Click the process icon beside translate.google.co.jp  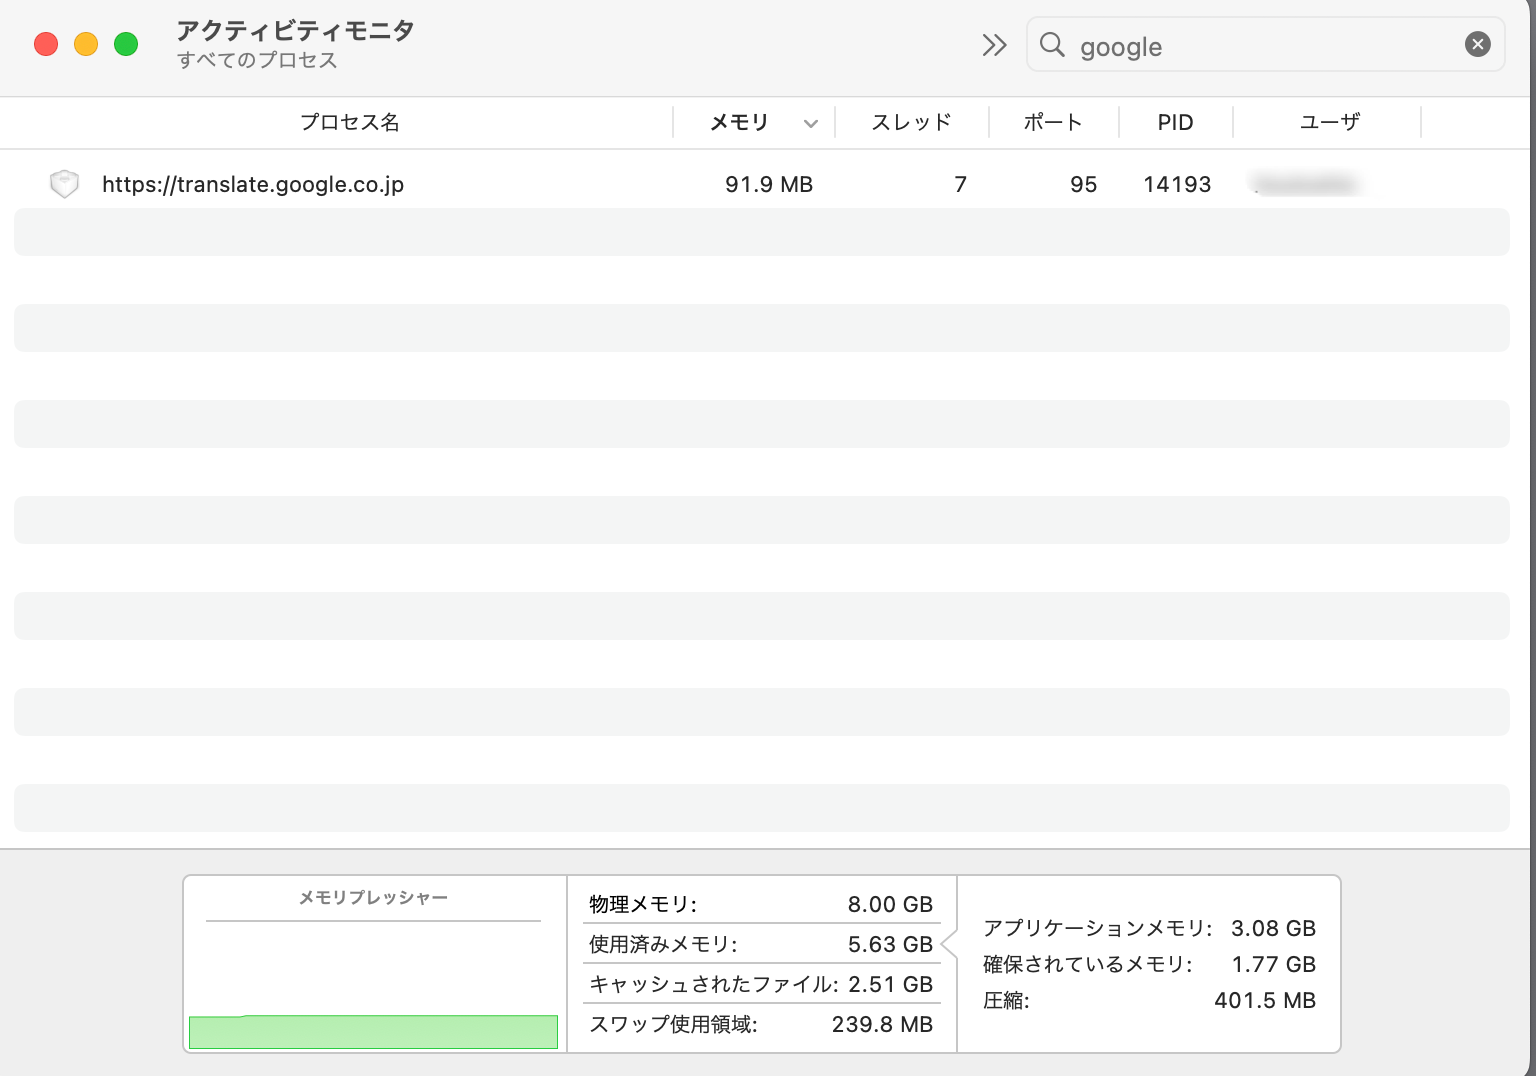(x=63, y=184)
